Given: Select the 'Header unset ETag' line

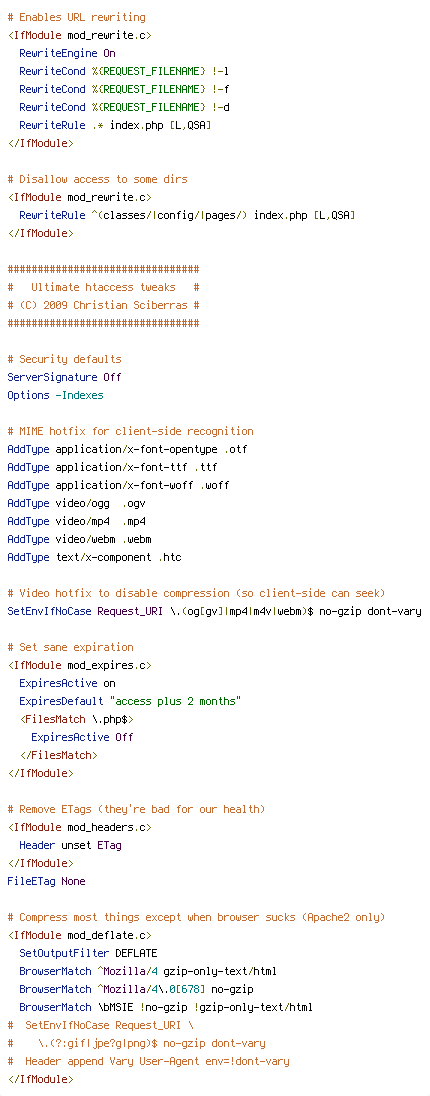Looking at the screenshot, I should (71, 846).
